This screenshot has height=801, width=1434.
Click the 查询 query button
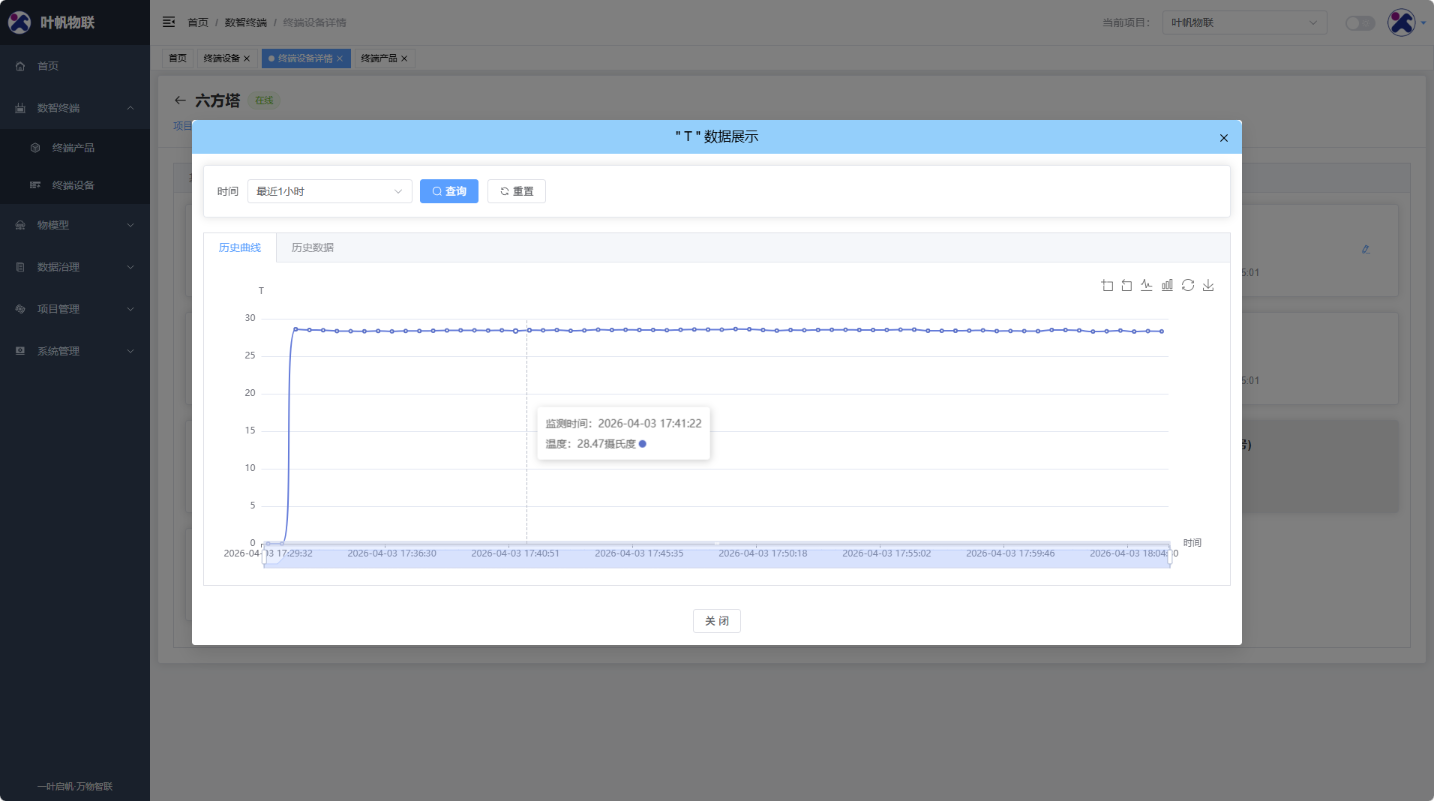point(449,191)
